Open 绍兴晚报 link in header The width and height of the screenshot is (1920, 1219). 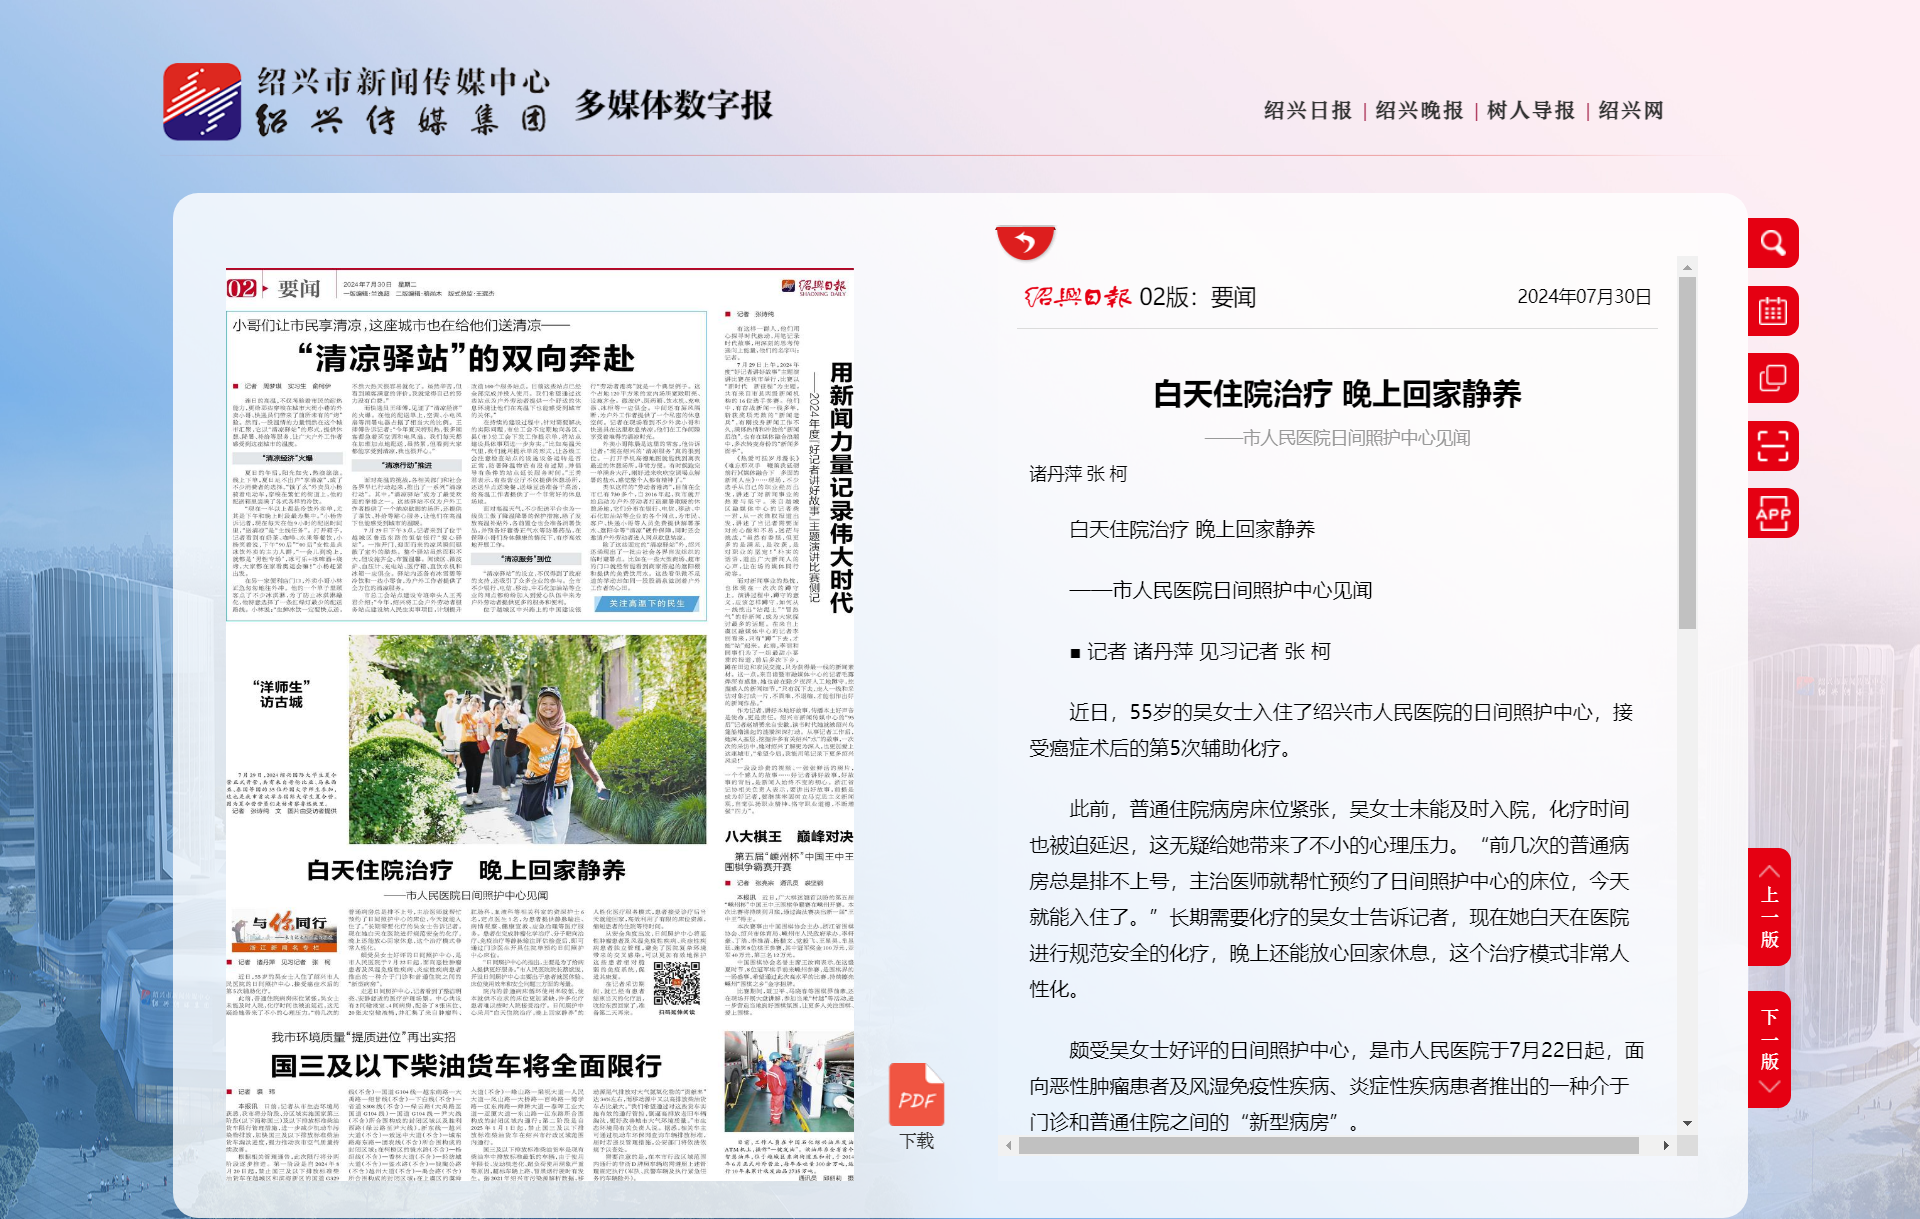click(1419, 110)
